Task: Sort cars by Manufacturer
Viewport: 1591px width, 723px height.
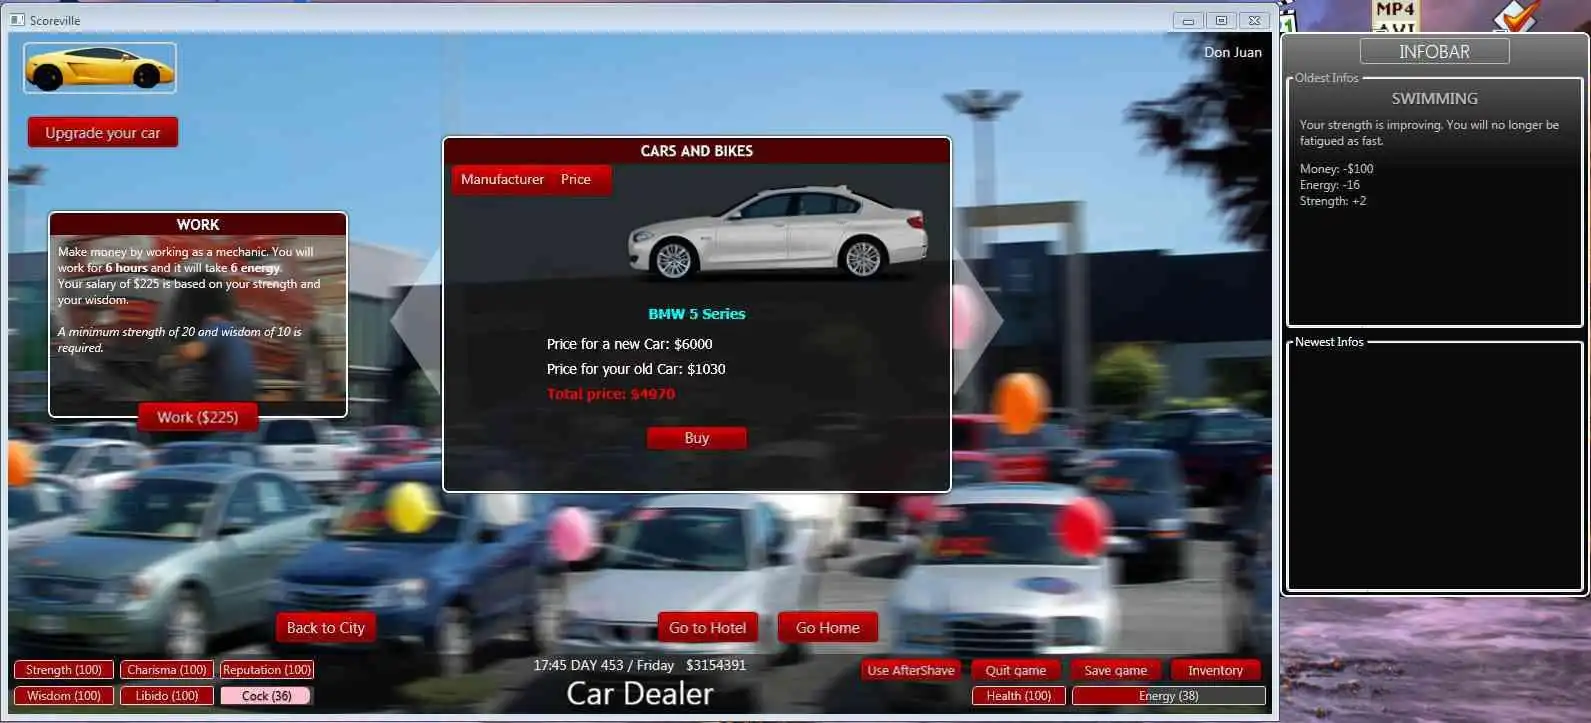Action: click(x=502, y=179)
